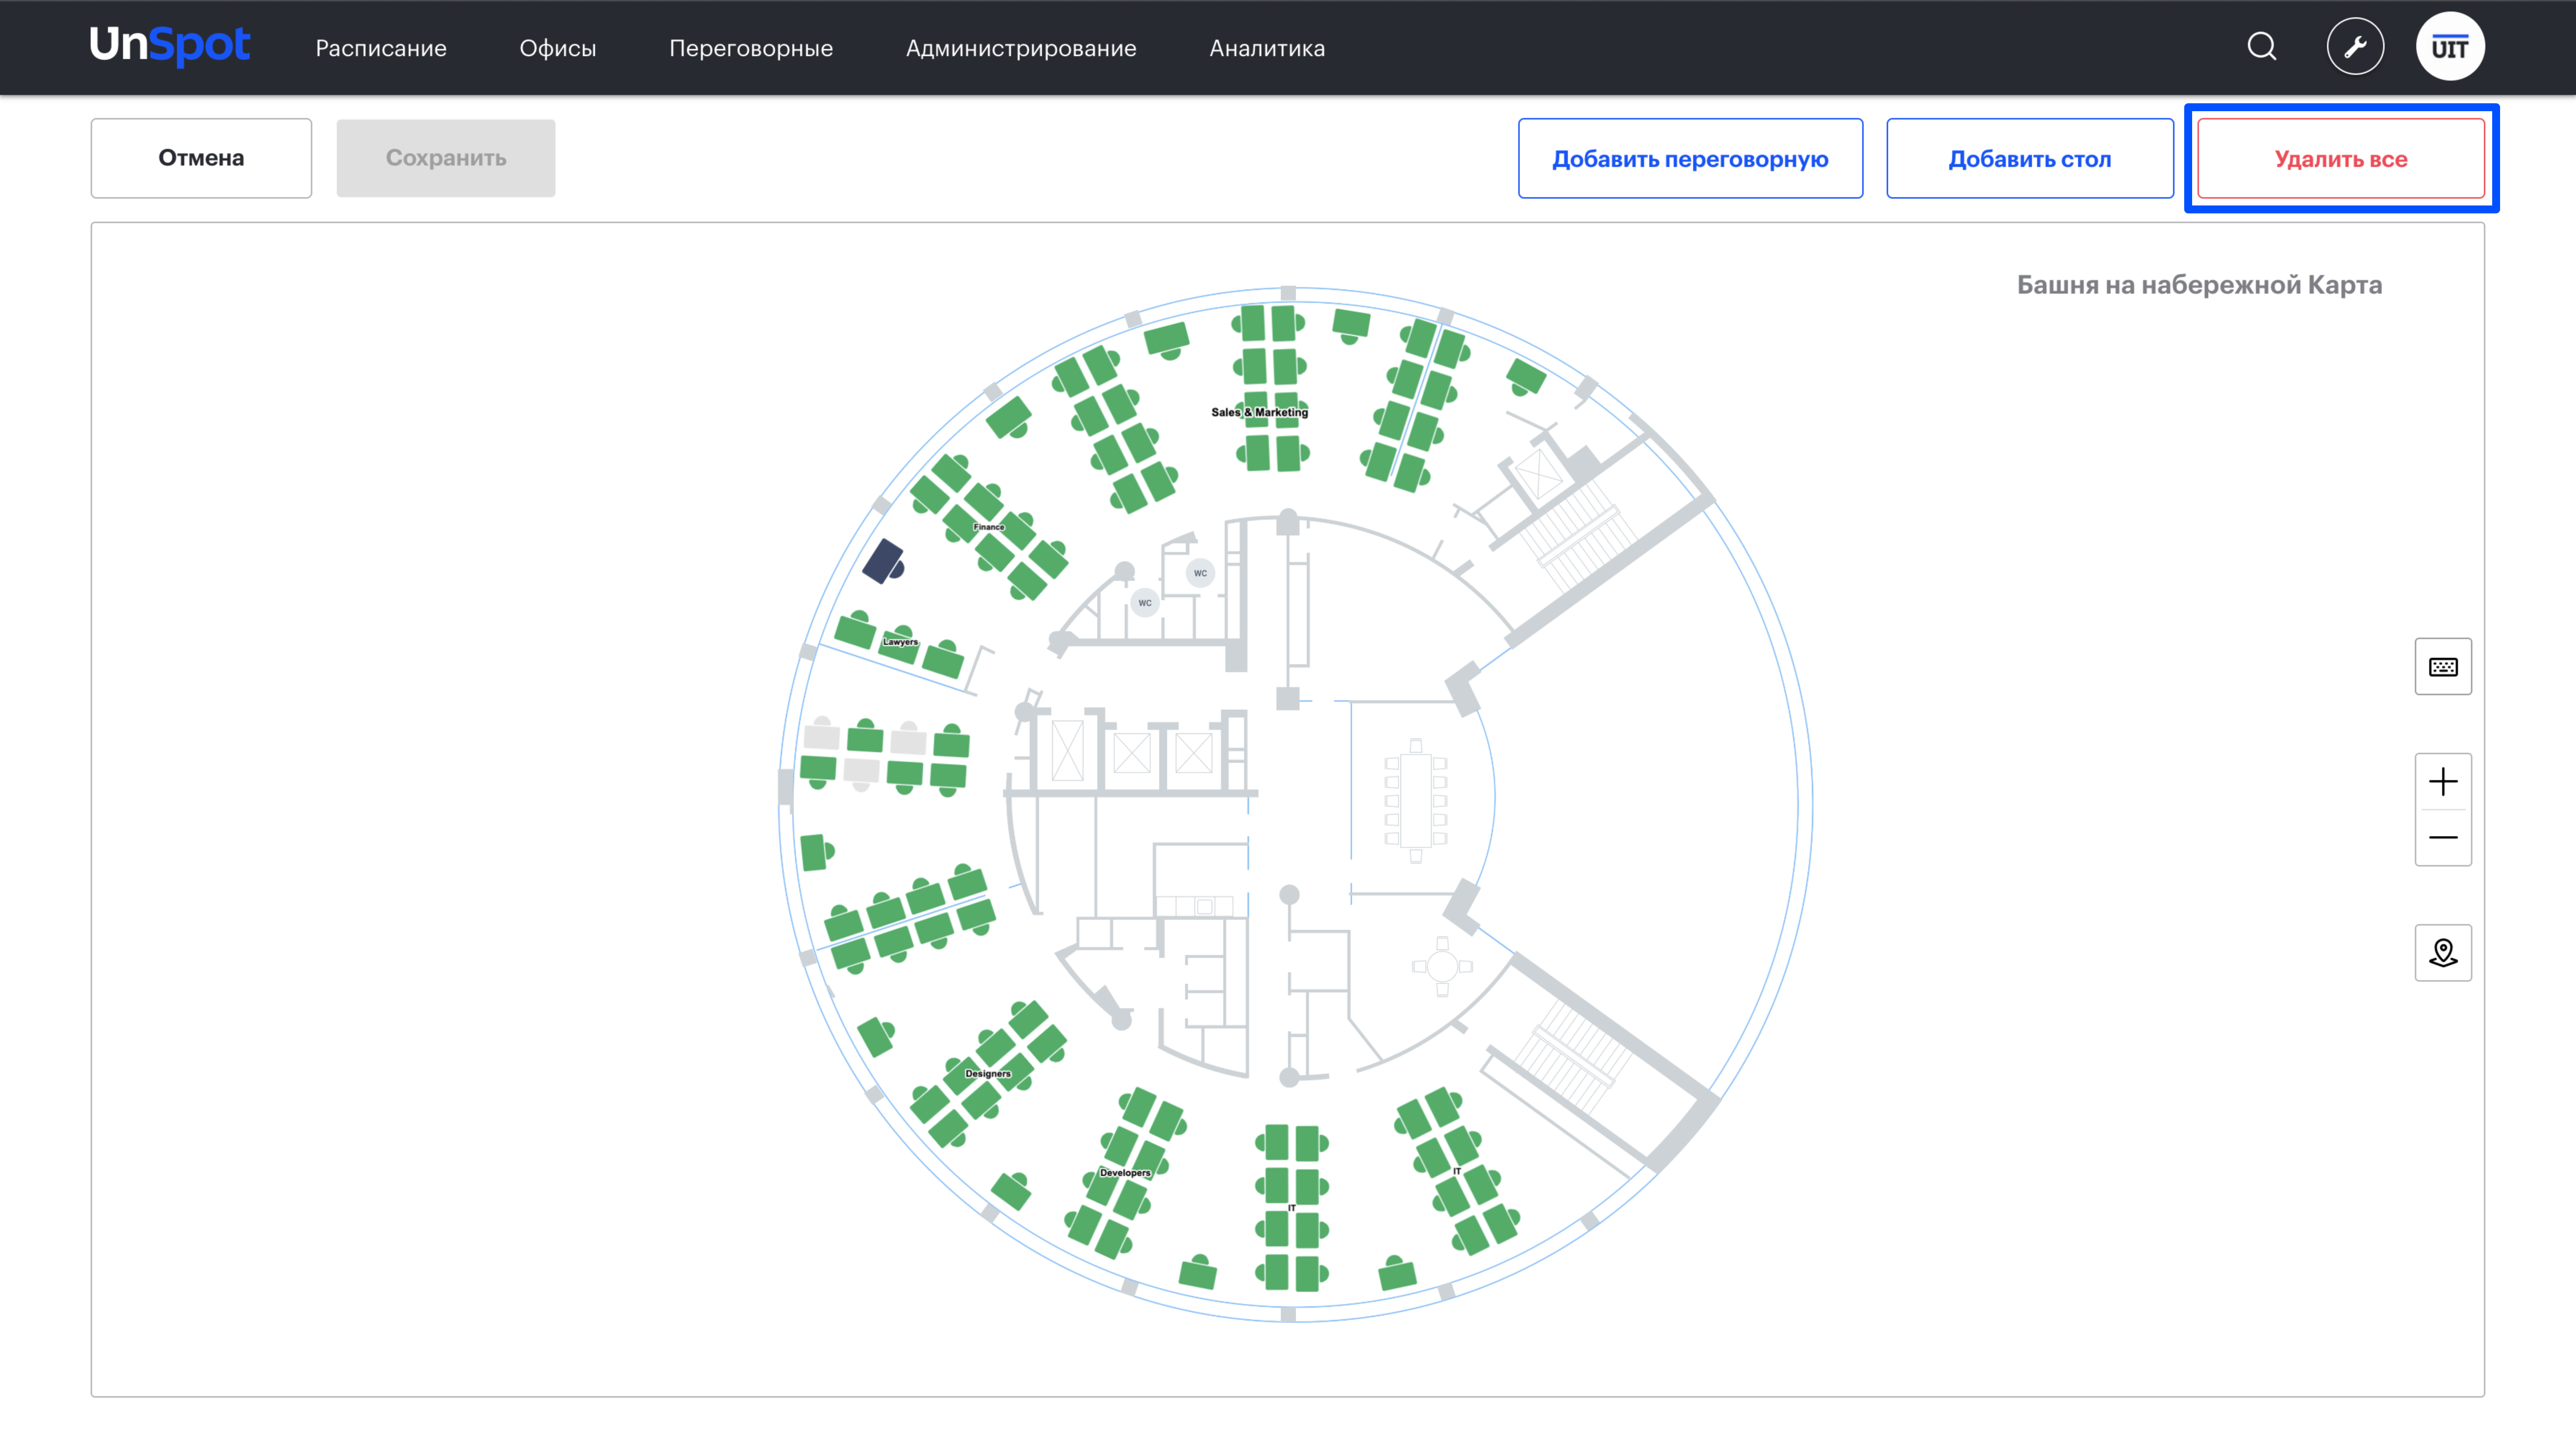Open Переговорные menu item
This screenshot has width=2576, height=1448.
pyautogui.click(x=751, y=48)
